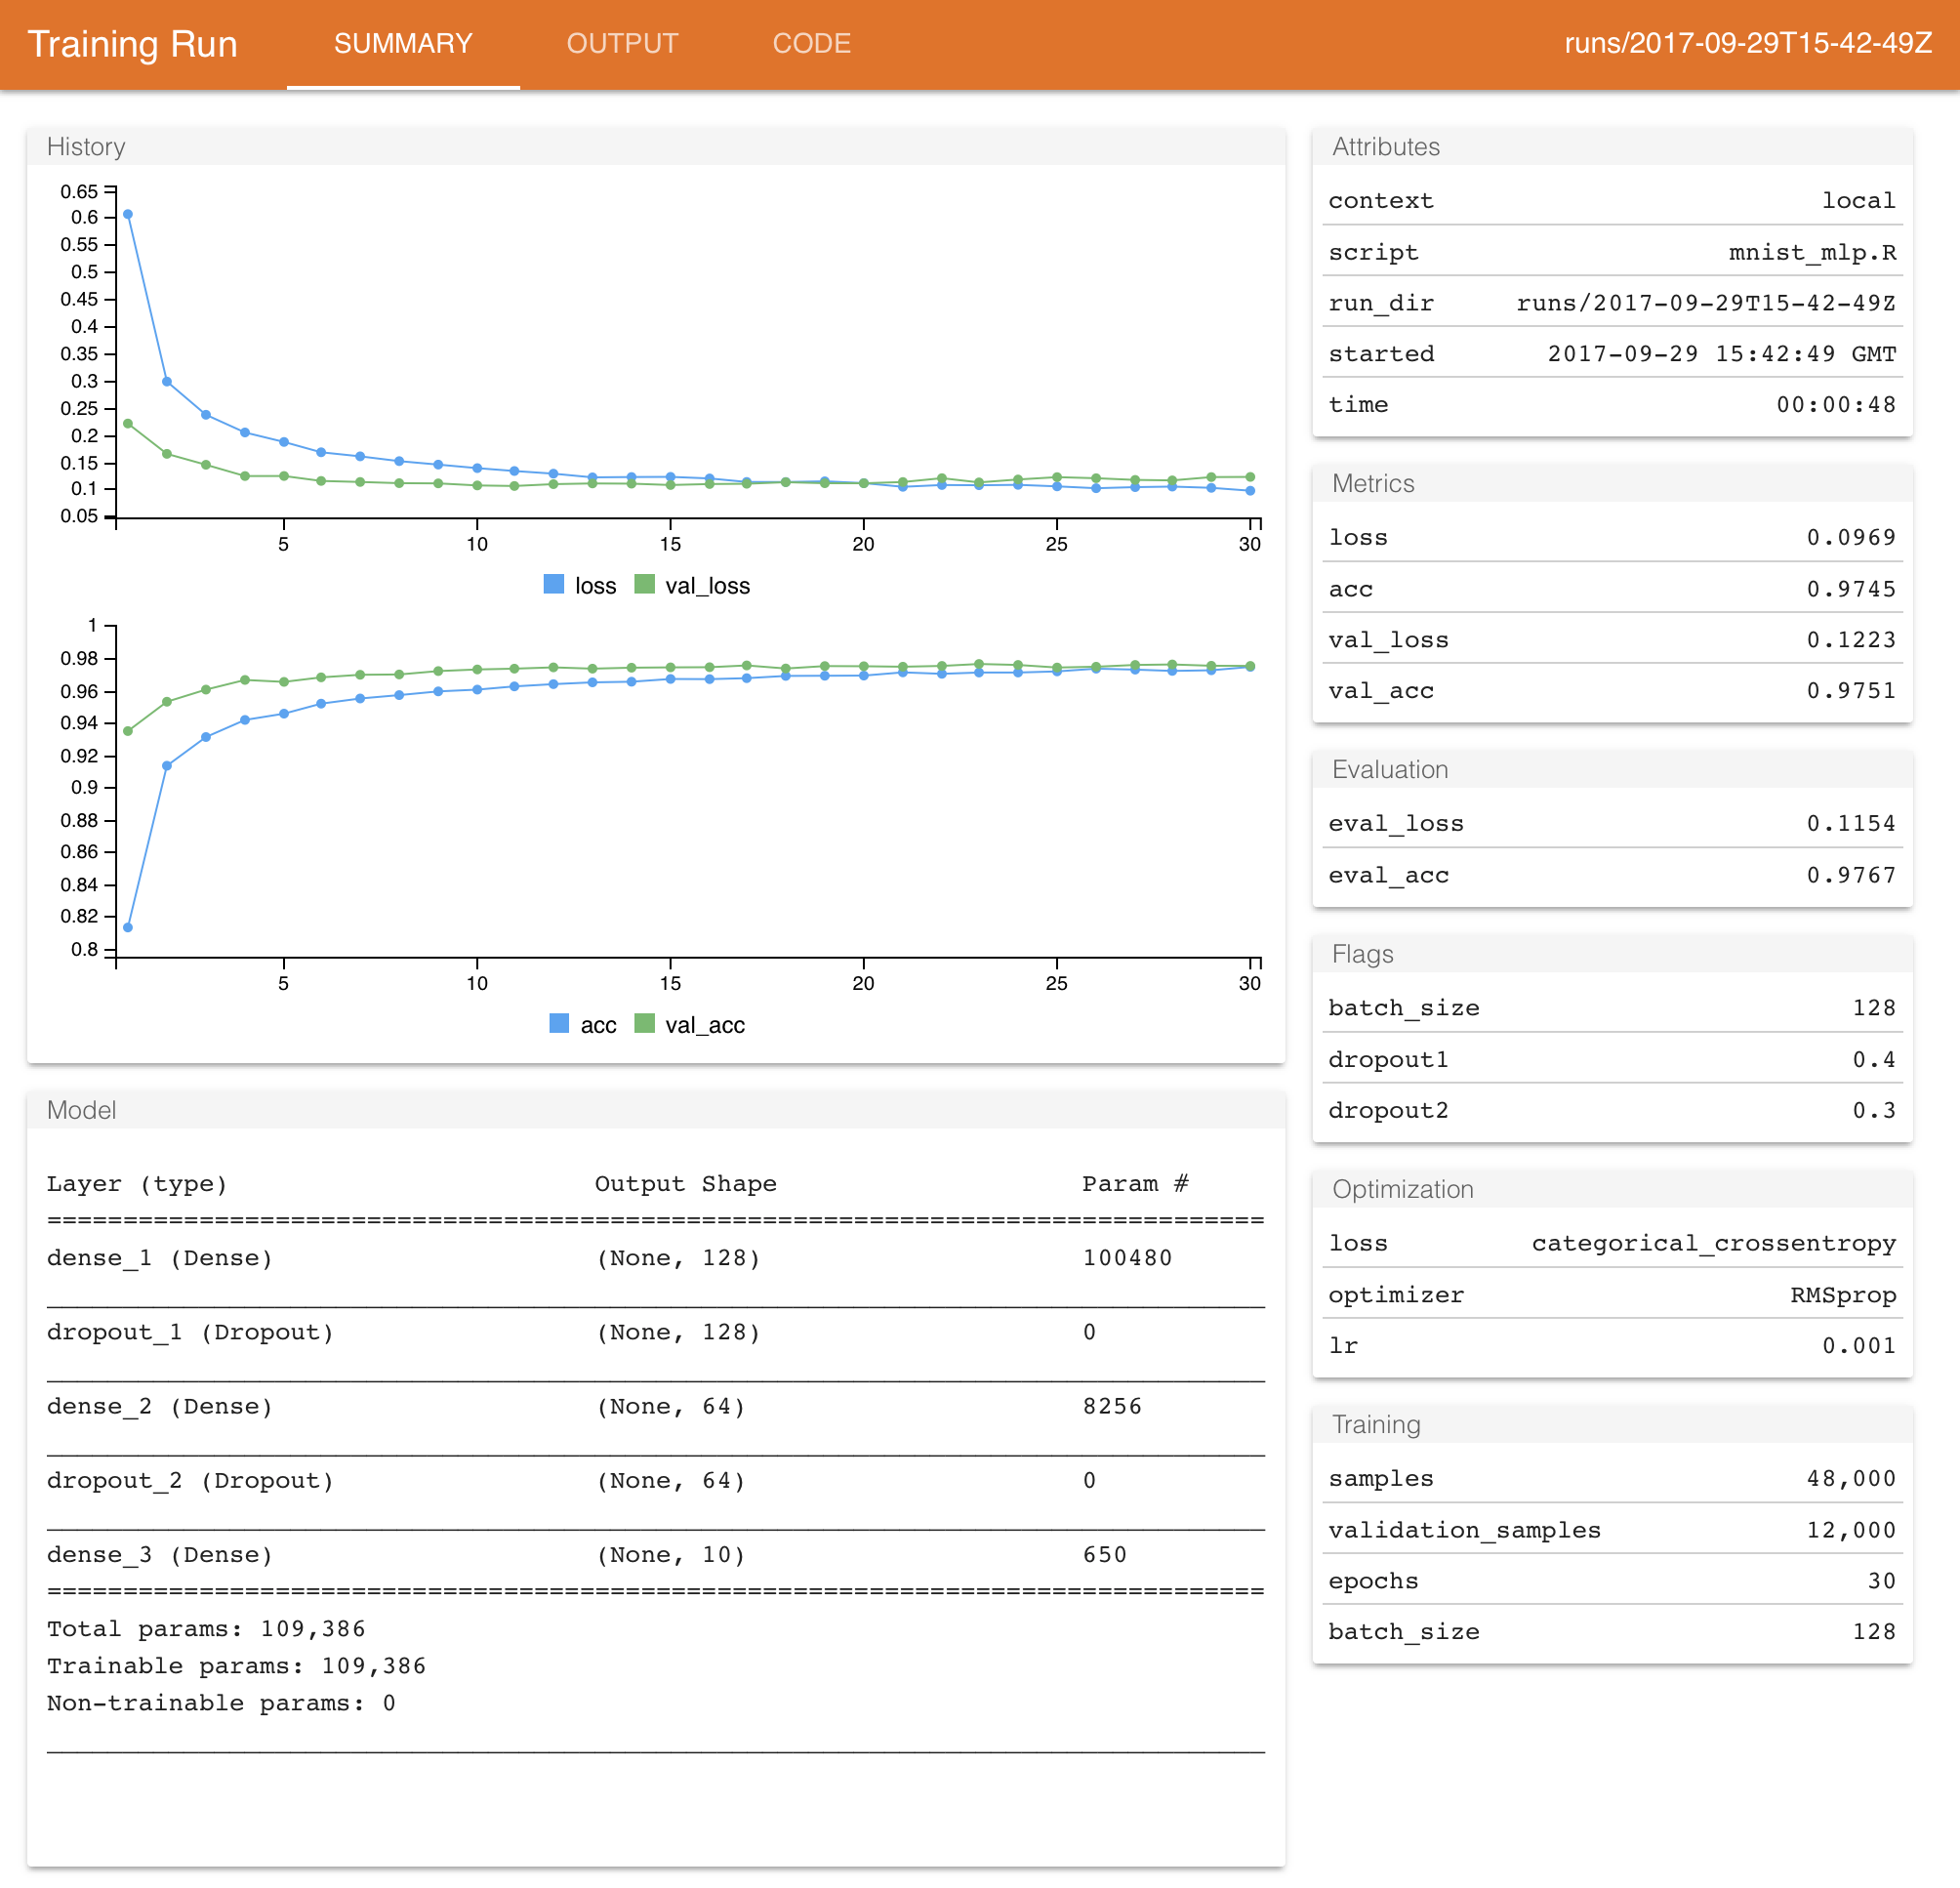Click the dense_1 (Dense) layer row
The width and height of the screenshot is (1960, 1888).
160,1258
